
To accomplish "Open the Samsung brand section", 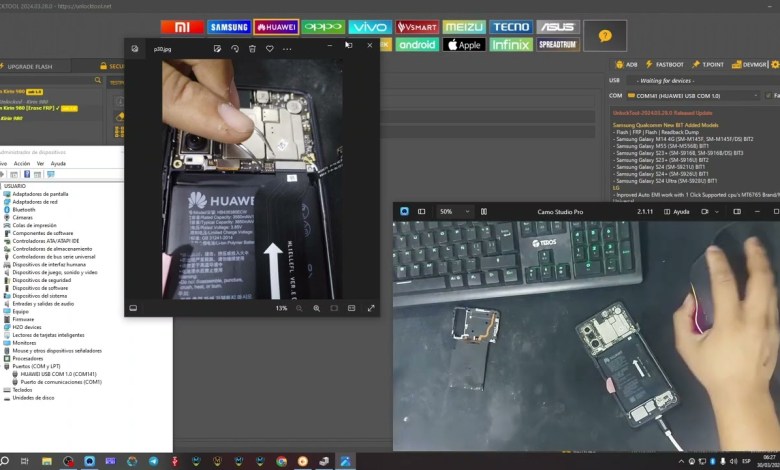I will [x=228, y=27].
